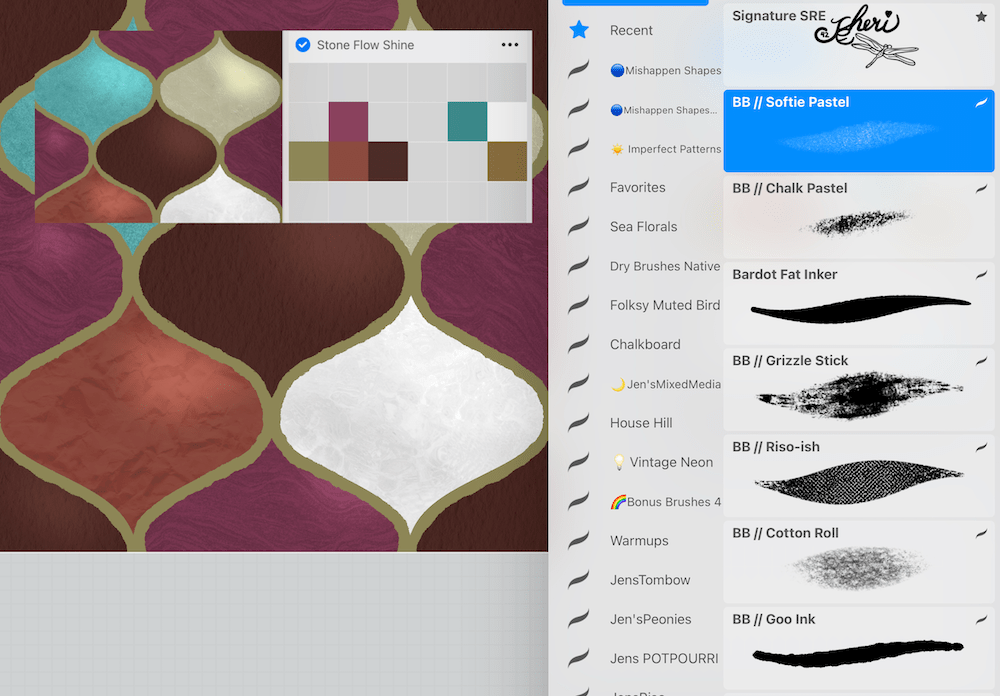The height and width of the screenshot is (696, 1000).
Task: Click brush icon beside House Hill set
Action: pyautogui.click(x=579, y=423)
